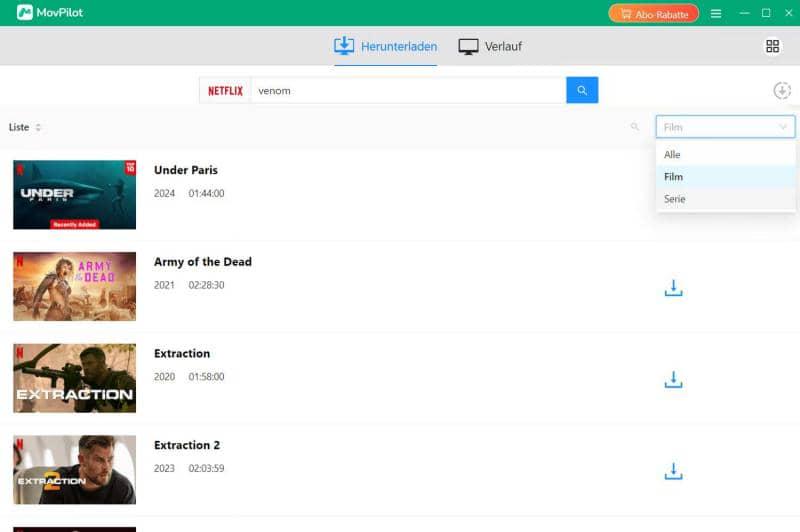Switch to the Verlauf tab
800x532 pixels.
tap(490, 46)
